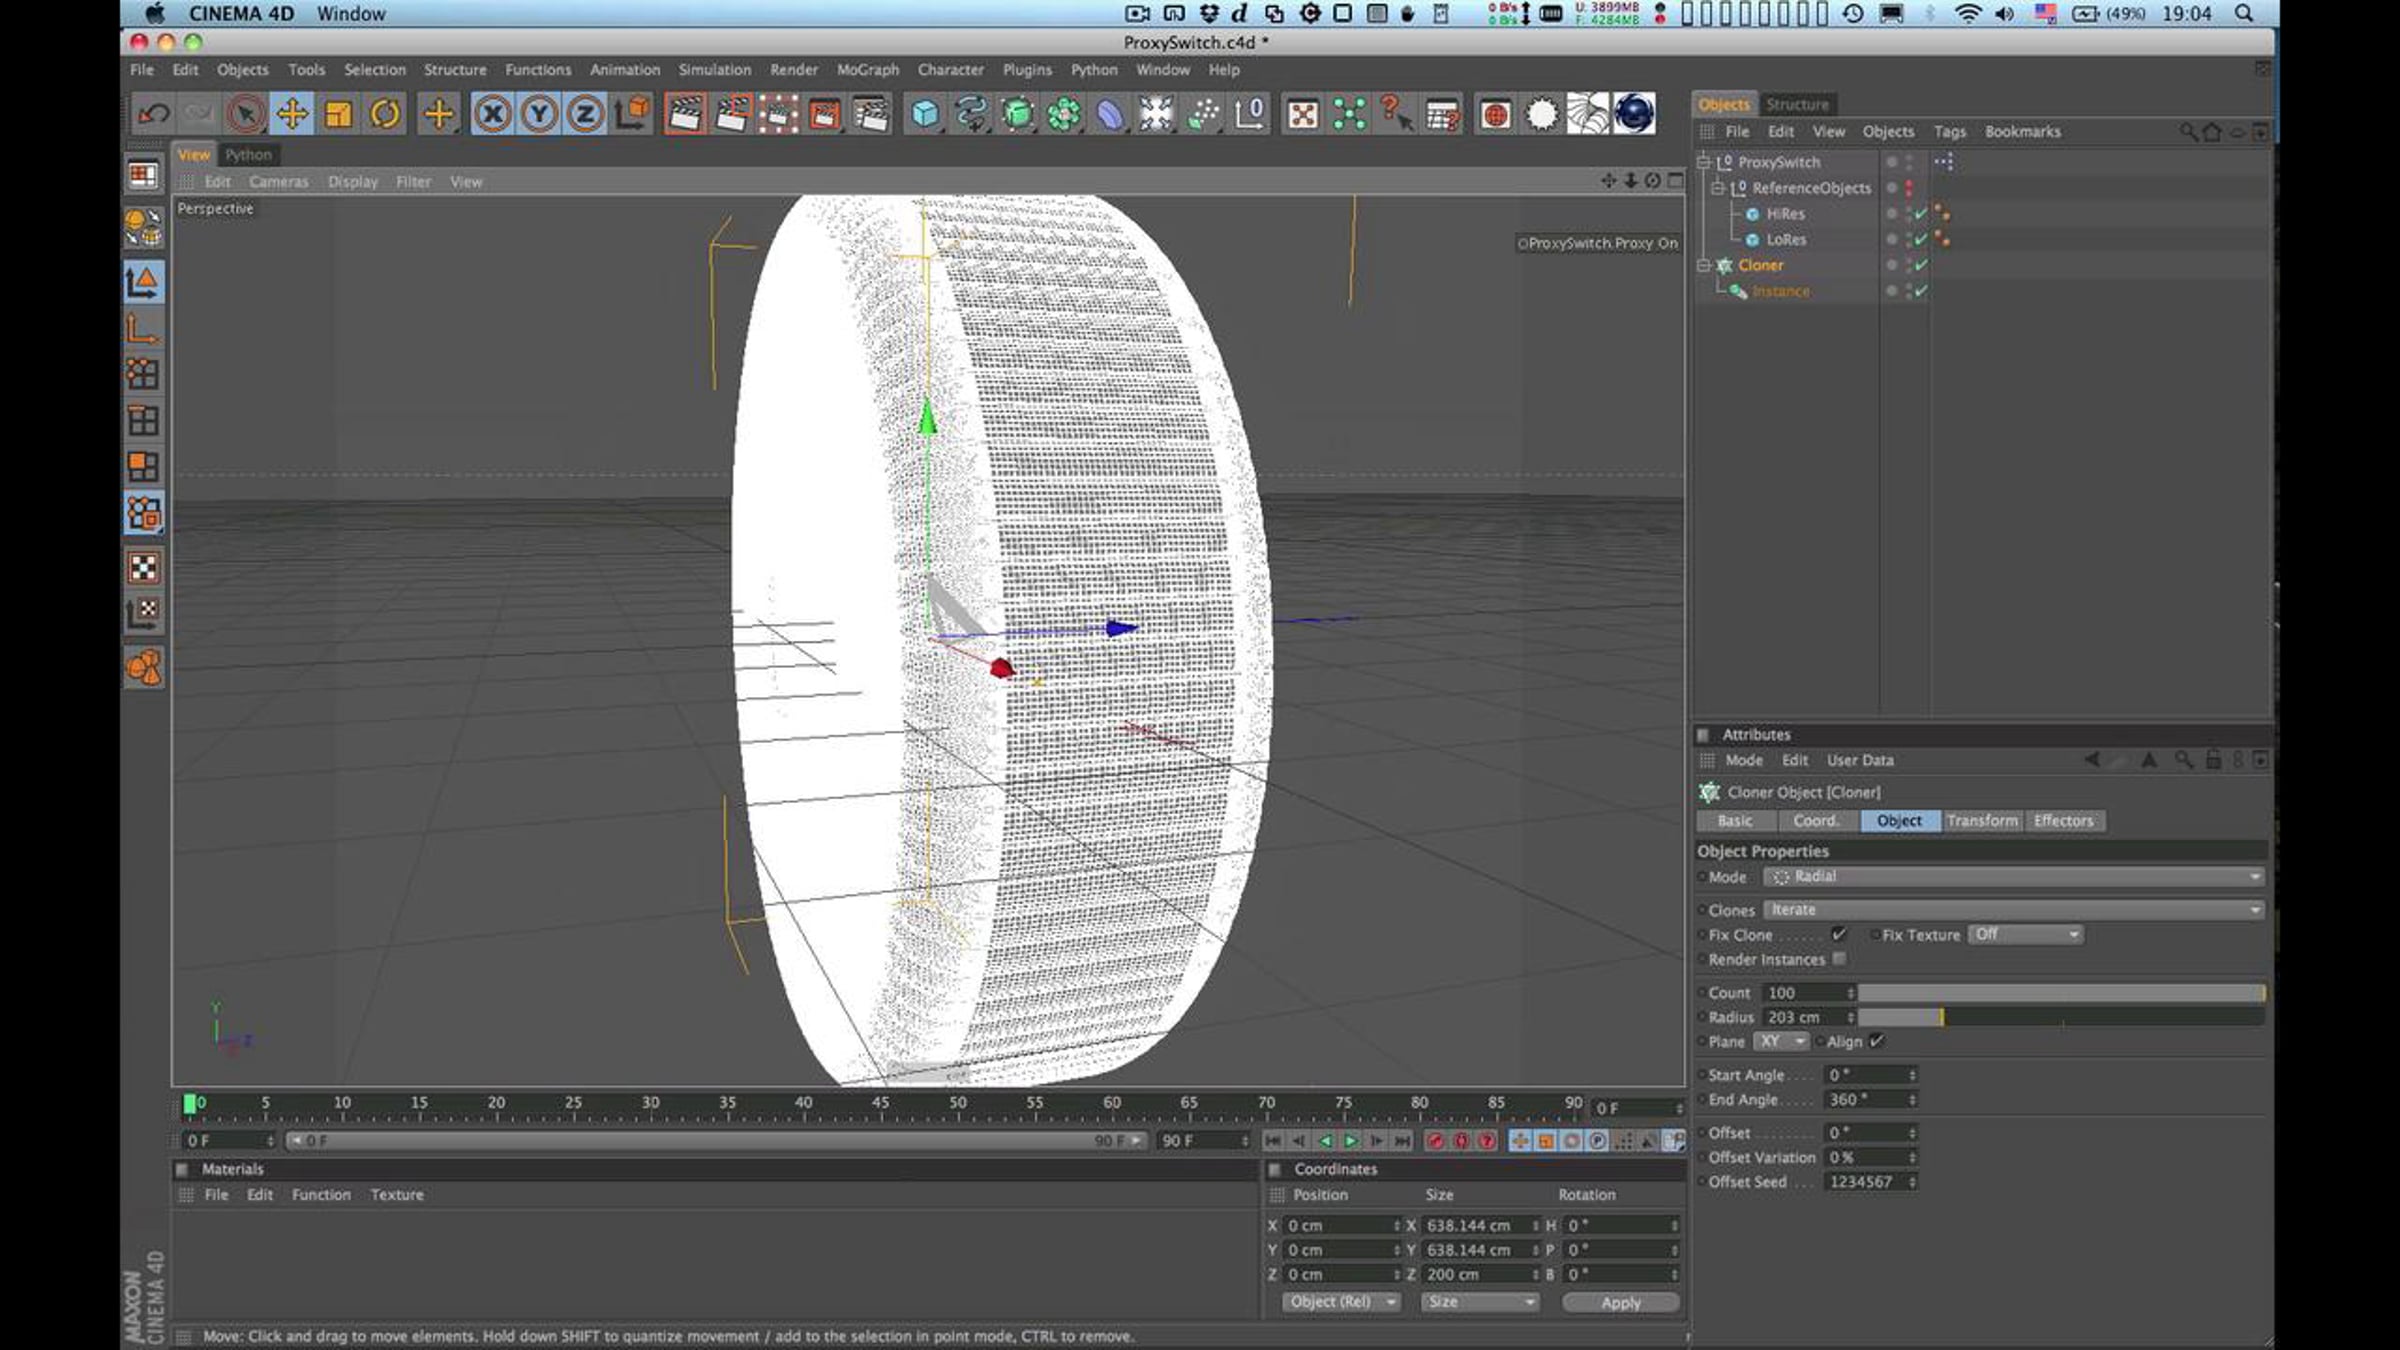Open the Fix Texture dropdown set to Off
The image size is (2400, 1350).
(x=2025, y=935)
